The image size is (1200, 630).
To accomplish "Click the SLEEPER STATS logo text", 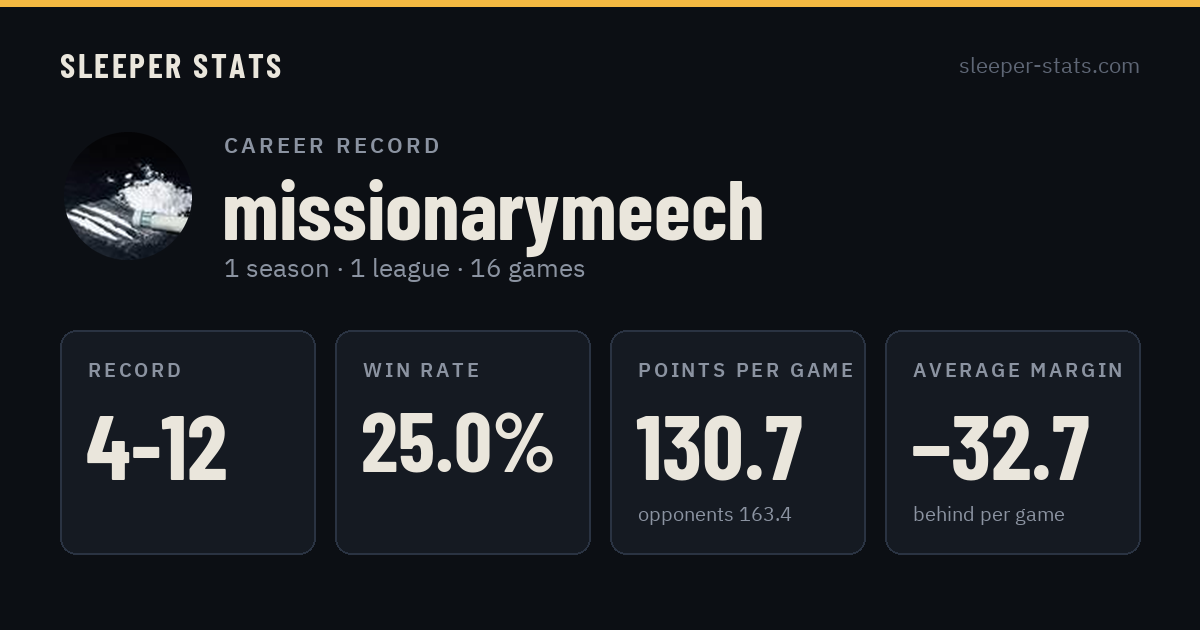I will [171, 66].
